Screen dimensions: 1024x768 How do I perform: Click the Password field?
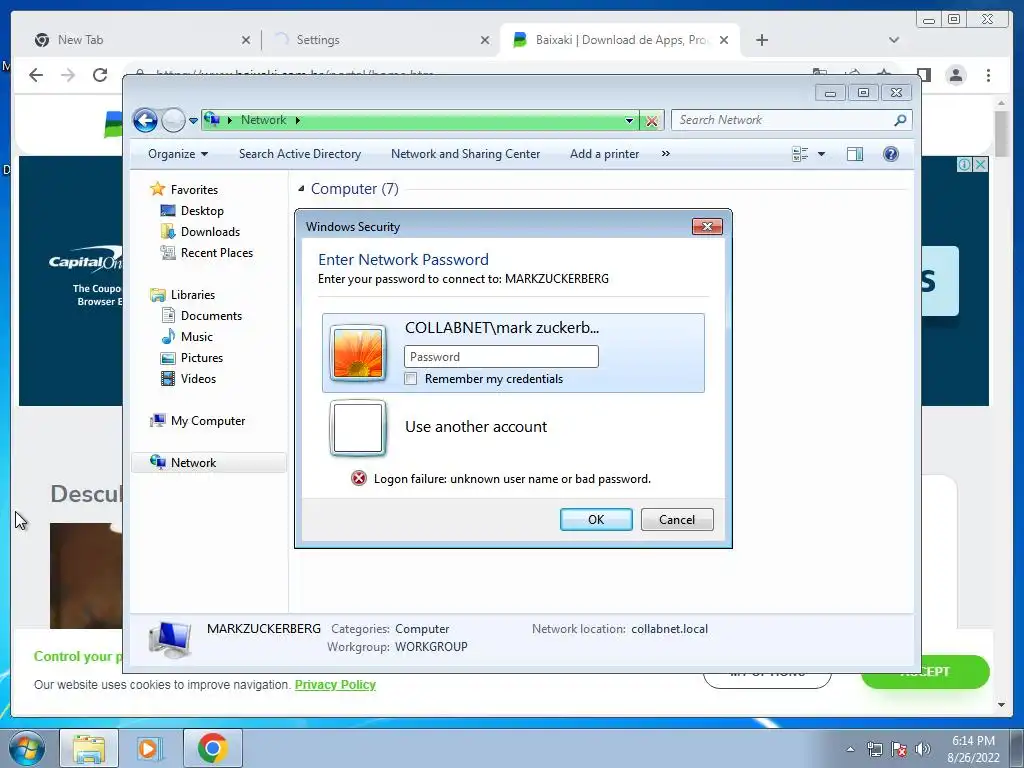[501, 357]
